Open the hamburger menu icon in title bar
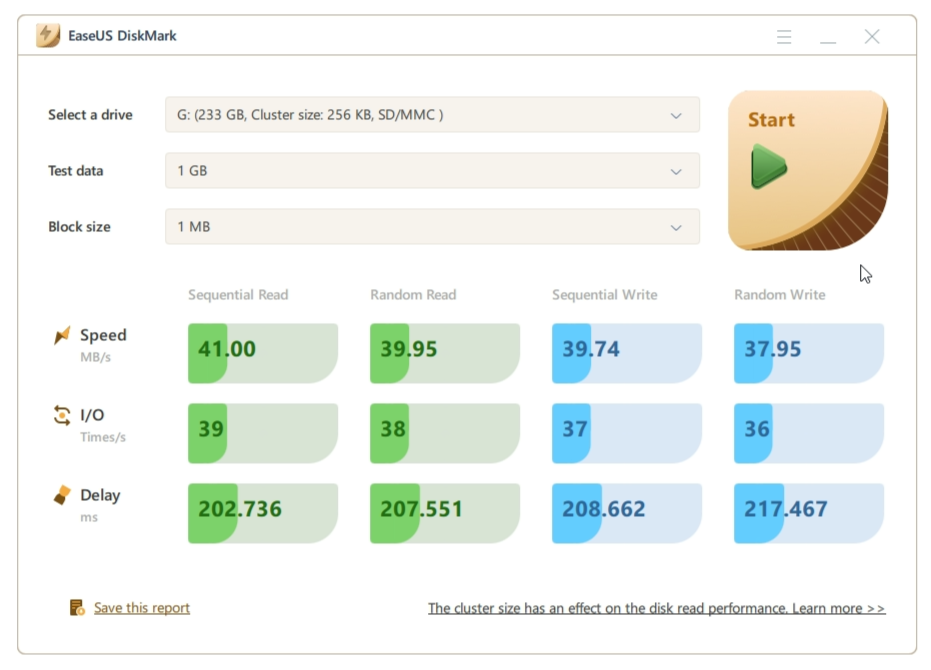 [x=784, y=37]
